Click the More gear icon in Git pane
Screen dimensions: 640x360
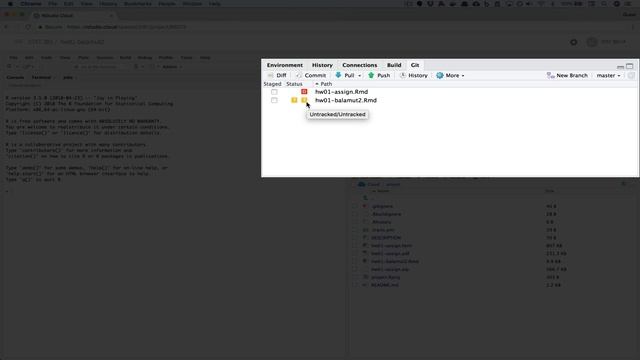pyautogui.click(x=440, y=76)
